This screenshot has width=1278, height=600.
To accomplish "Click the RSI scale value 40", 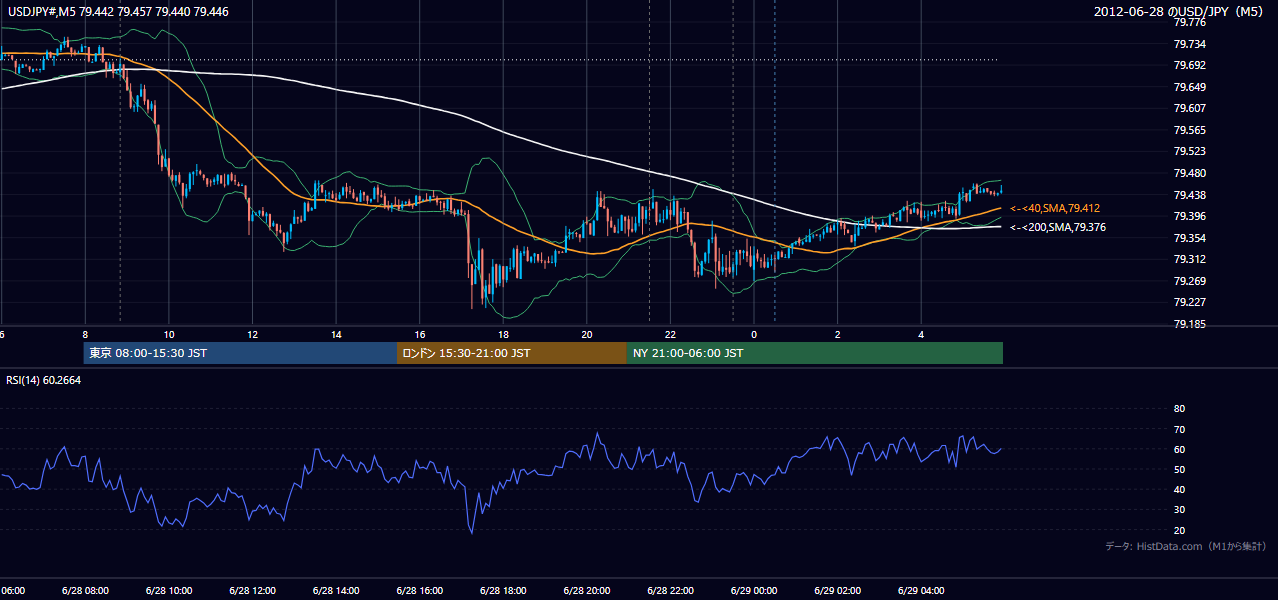I will 1179,490.
